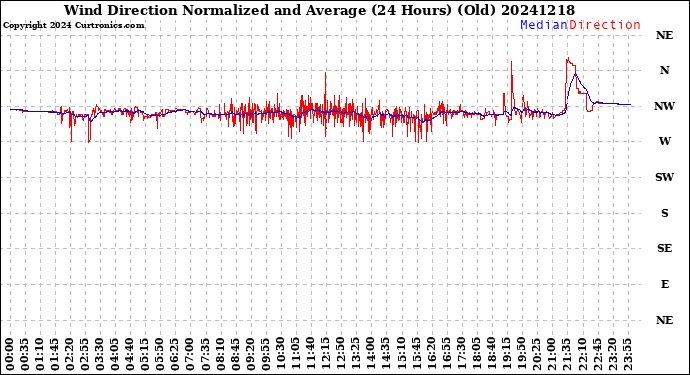
Task: Click the 02:55 time label
Action: 85,355
